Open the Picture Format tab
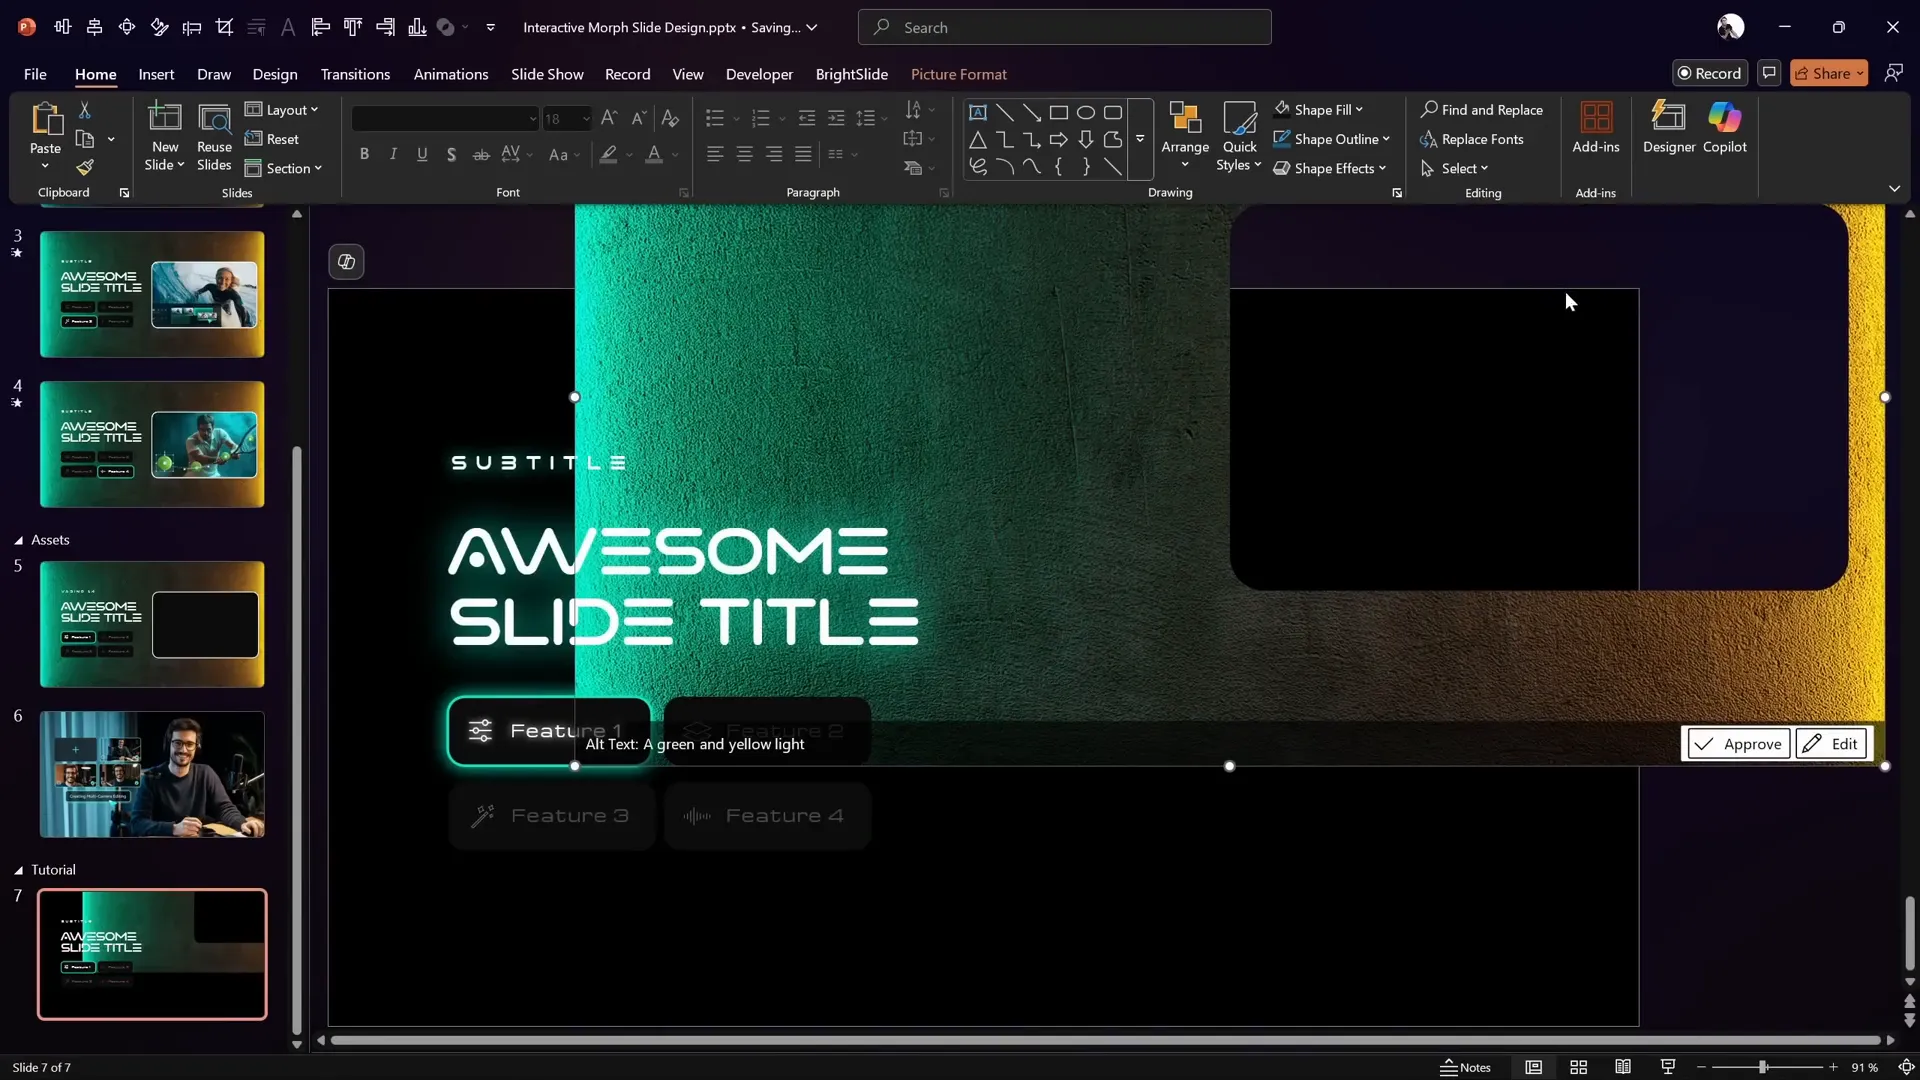The image size is (1920, 1080). point(959,74)
